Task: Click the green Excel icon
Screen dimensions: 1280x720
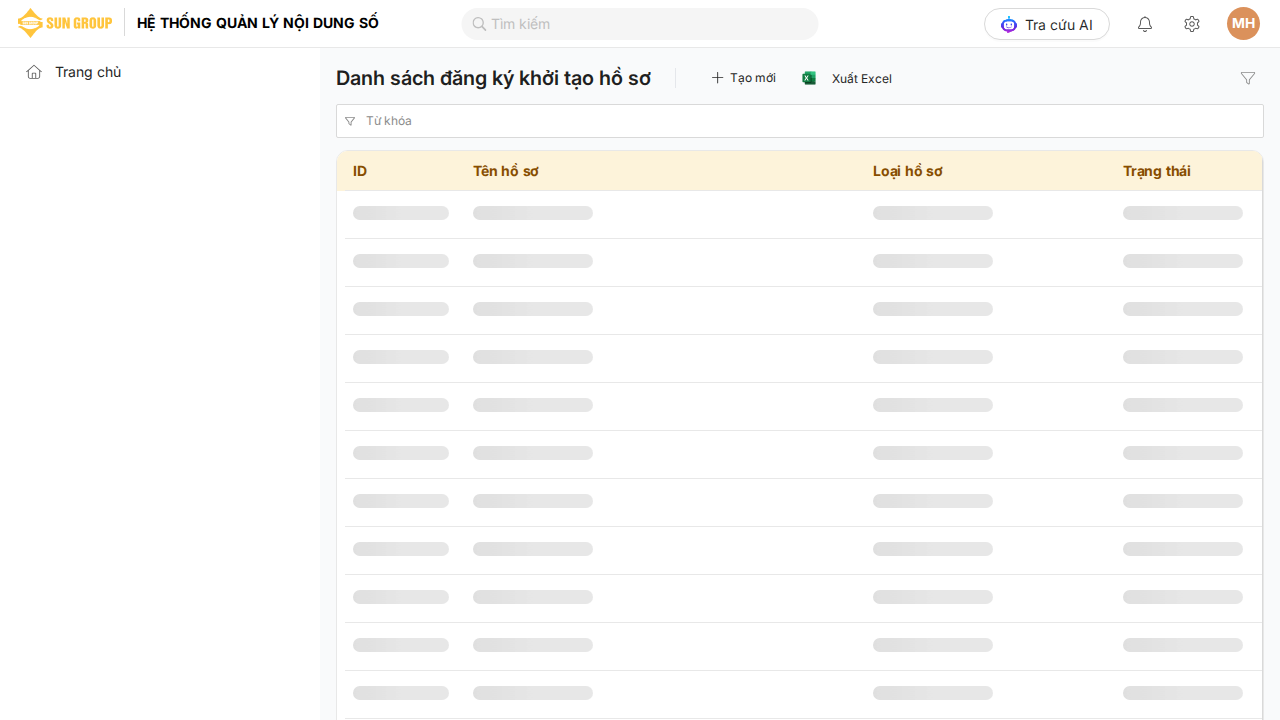Action: click(809, 78)
